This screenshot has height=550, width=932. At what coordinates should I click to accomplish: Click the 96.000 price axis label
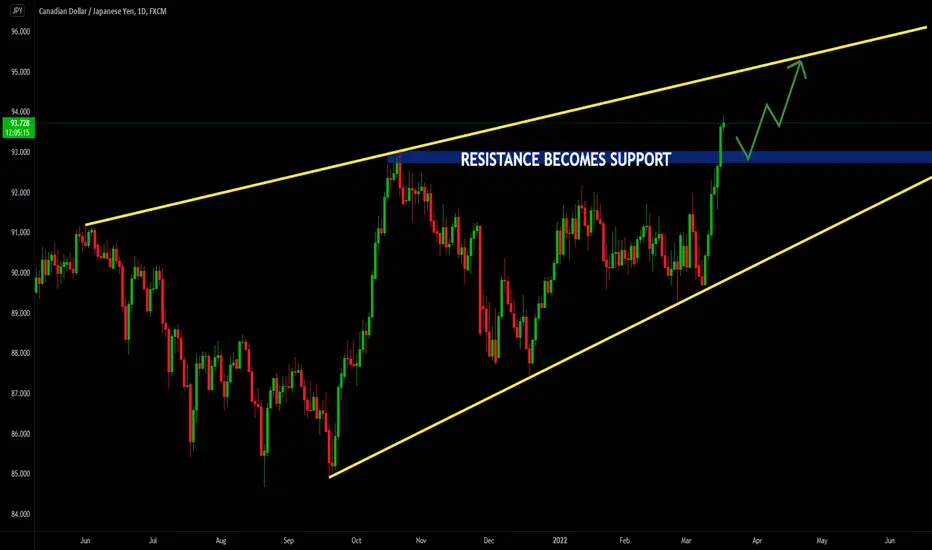(x=20, y=32)
